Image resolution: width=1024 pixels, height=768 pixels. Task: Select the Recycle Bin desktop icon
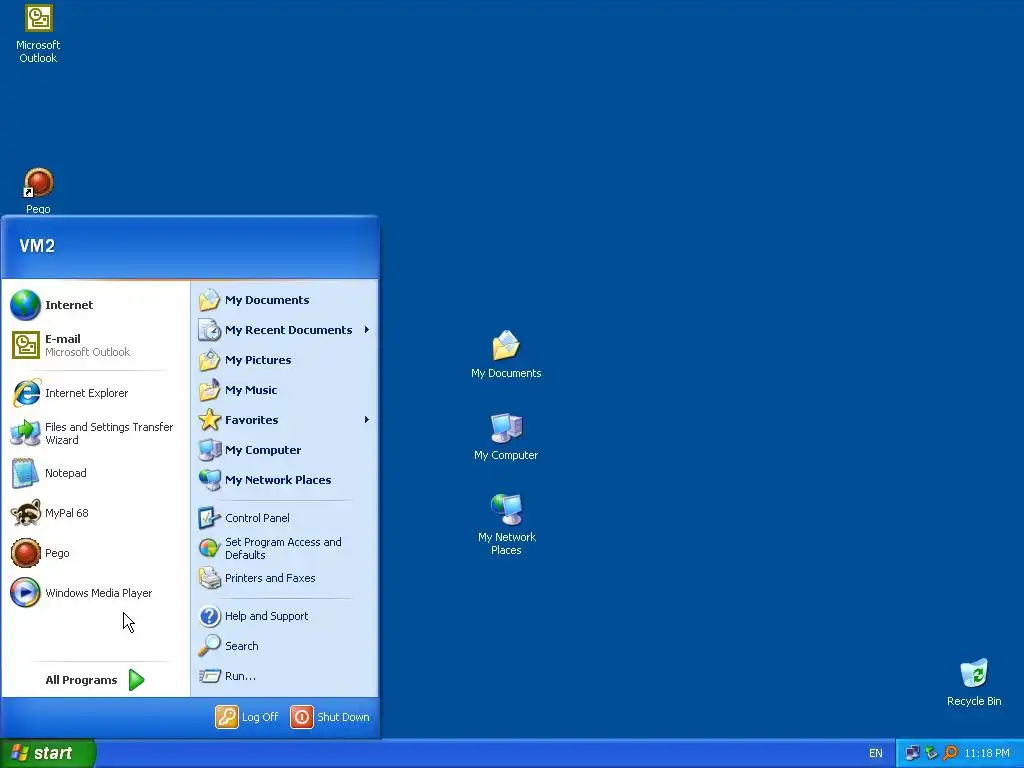click(974, 674)
